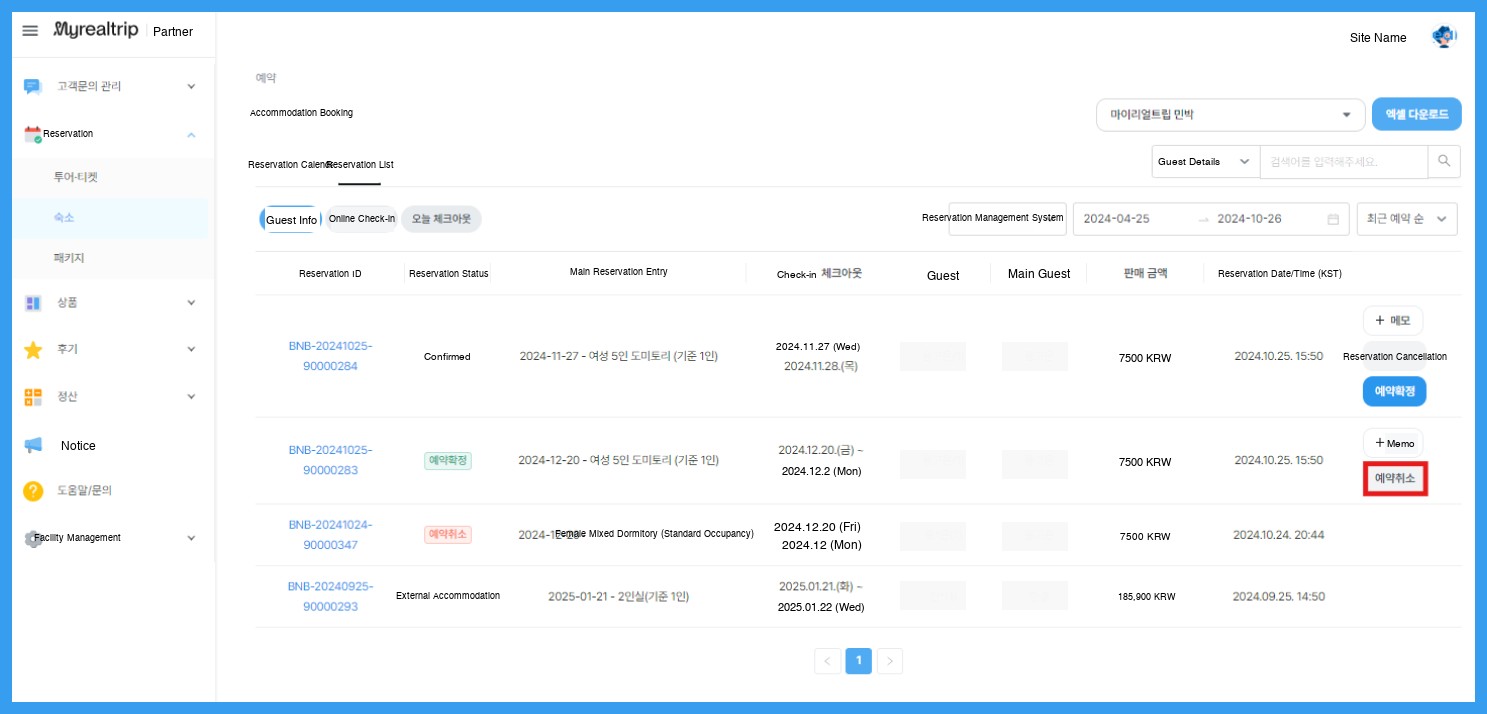Viewport: 1487px width, 714px height.
Task: Go to the next page arrow
Action: pyautogui.click(x=890, y=661)
